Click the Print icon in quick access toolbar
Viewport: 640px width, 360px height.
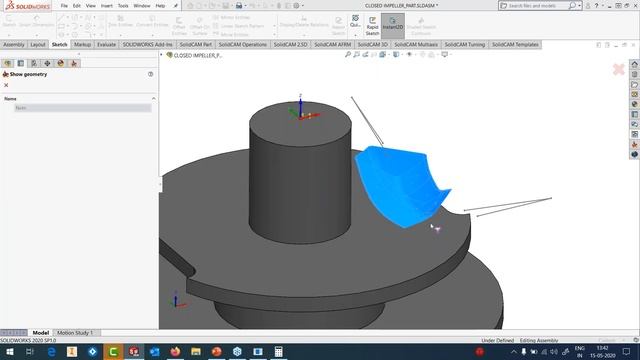coord(239,6)
